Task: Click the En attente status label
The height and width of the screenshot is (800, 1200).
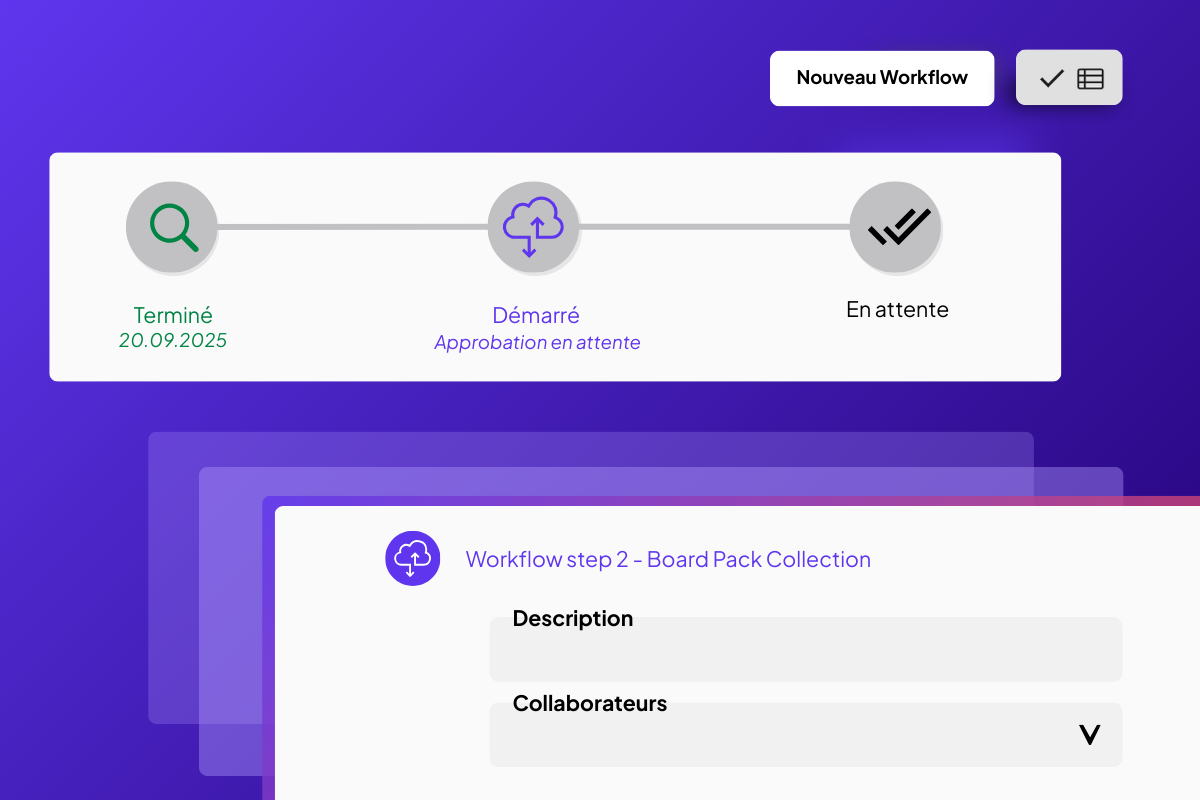Action: pyautogui.click(x=897, y=310)
